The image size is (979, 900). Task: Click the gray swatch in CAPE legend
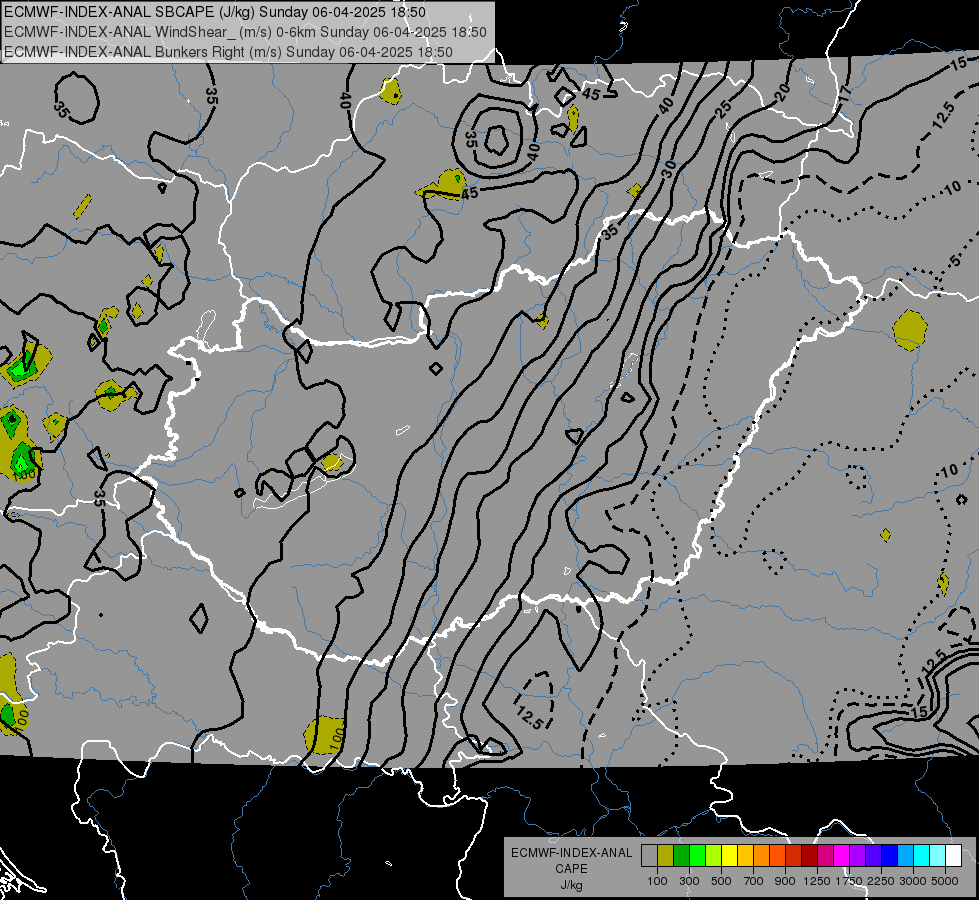pyautogui.click(x=649, y=856)
